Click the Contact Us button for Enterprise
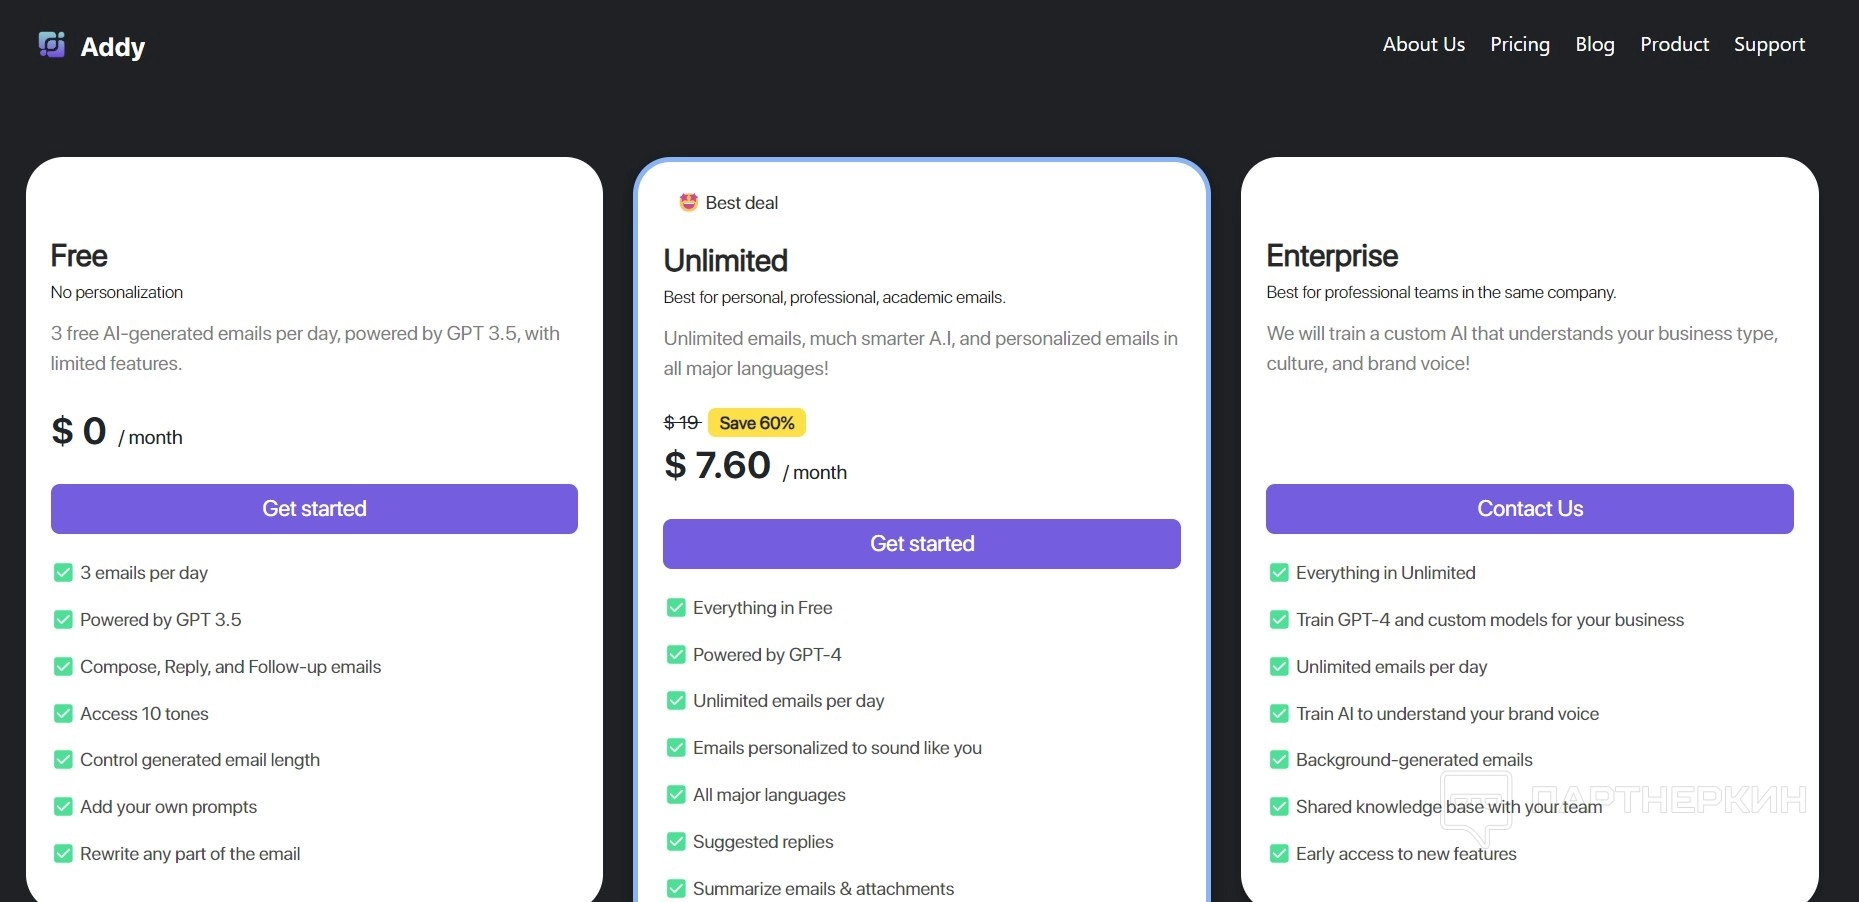 point(1529,509)
